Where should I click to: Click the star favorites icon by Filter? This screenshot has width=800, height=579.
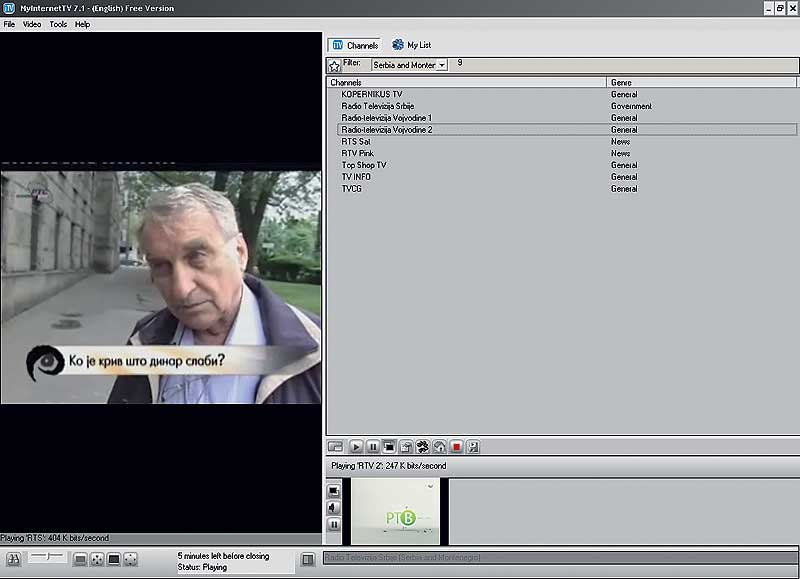pyautogui.click(x=334, y=66)
